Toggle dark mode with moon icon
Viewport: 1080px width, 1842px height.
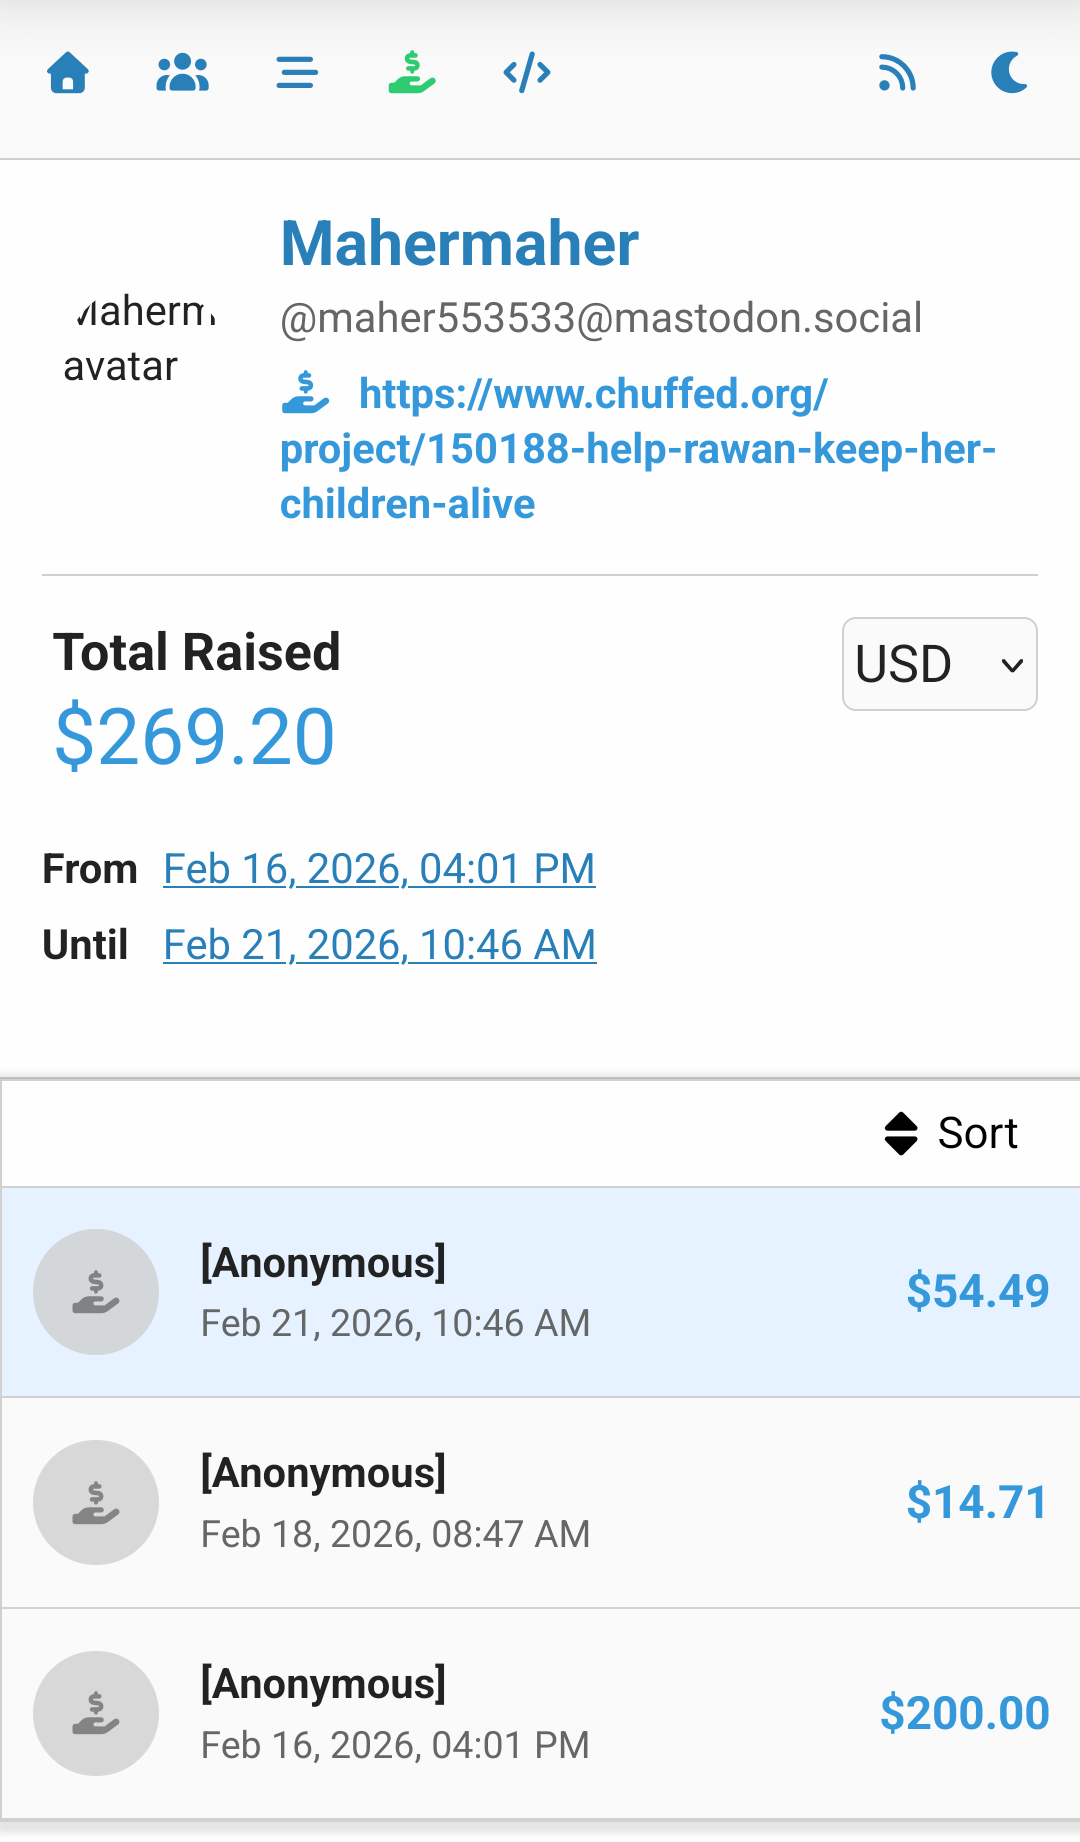click(x=1010, y=73)
